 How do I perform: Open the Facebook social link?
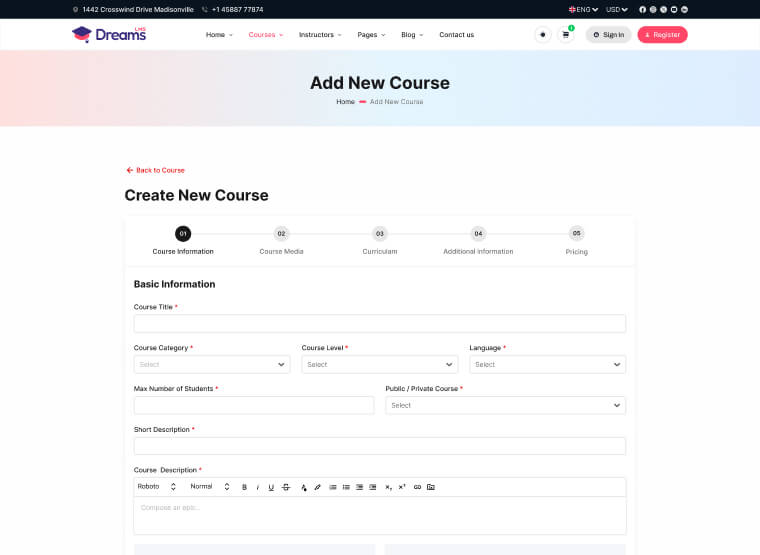click(x=642, y=9)
